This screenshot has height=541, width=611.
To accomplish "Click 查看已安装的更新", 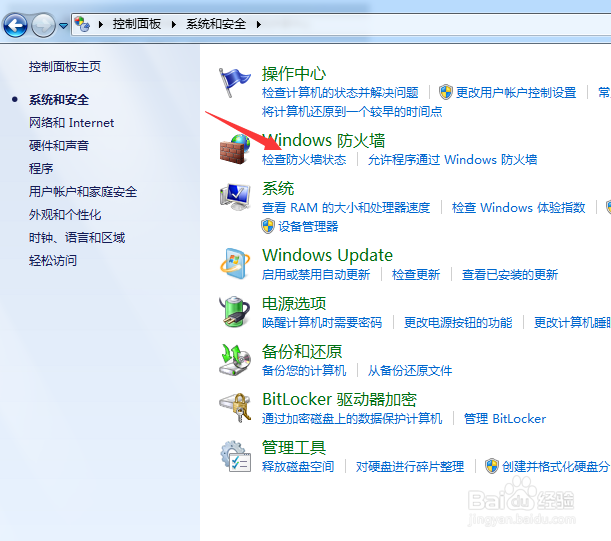I will pyautogui.click(x=510, y=275).
